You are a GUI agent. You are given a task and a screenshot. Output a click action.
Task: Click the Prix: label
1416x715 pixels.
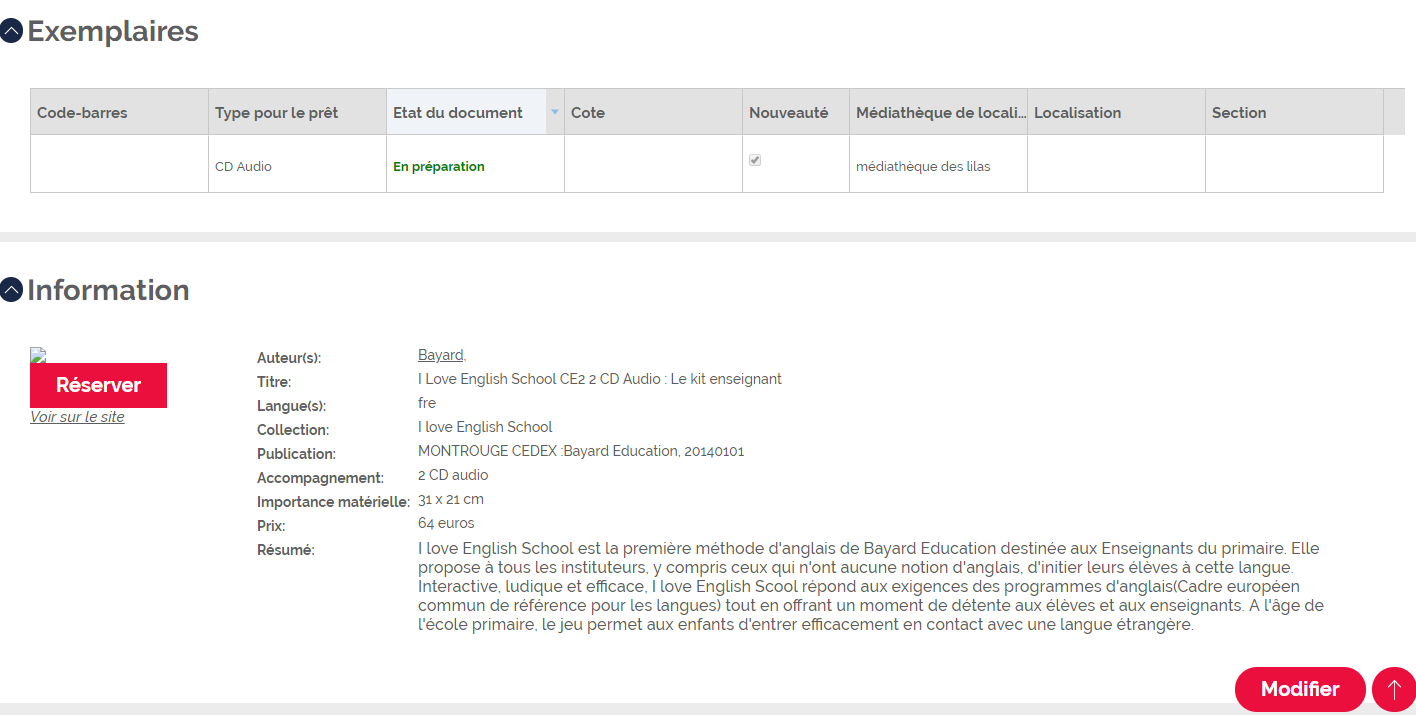271,526
